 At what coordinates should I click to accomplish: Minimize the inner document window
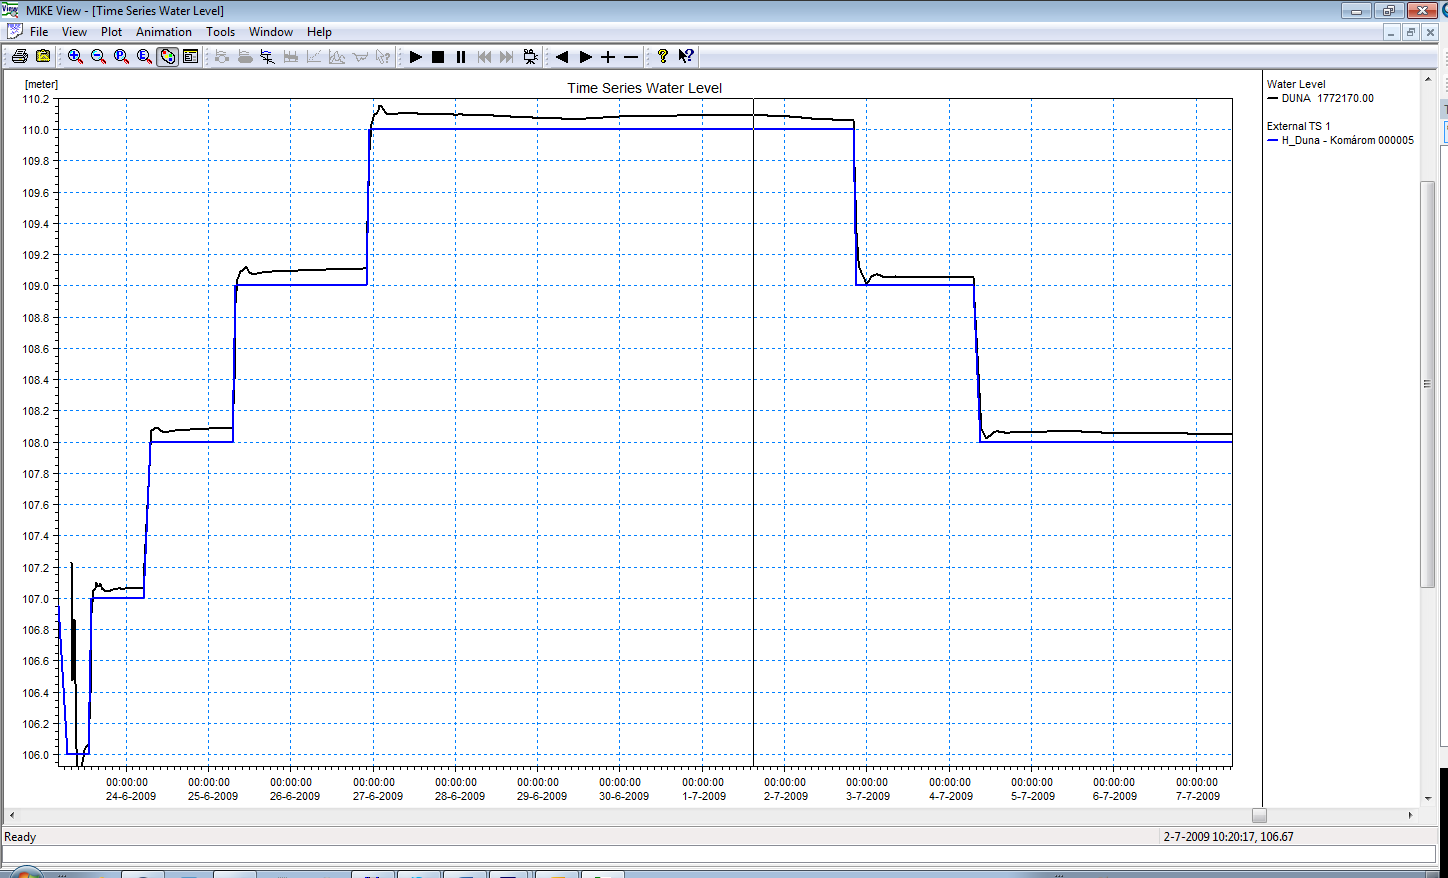point(1391,32)
